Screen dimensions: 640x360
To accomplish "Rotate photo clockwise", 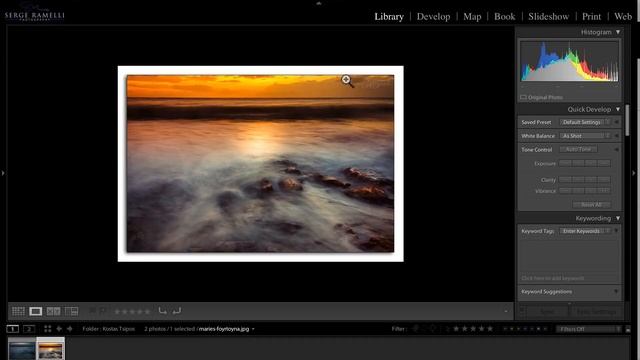I will point(177,311).
